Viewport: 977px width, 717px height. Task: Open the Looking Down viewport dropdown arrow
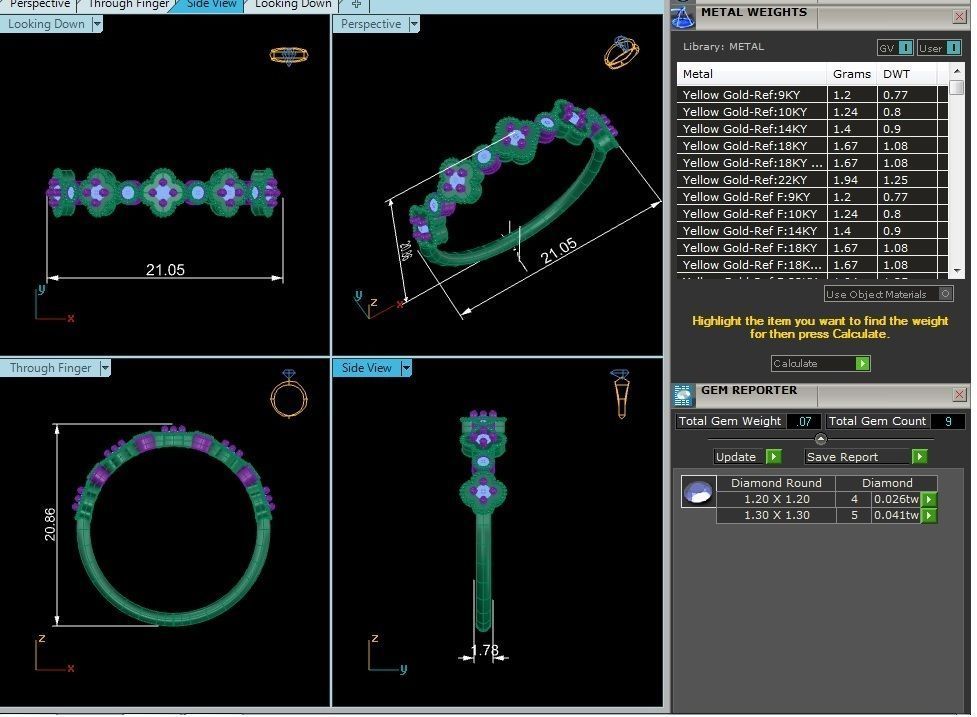pos(97,24)
